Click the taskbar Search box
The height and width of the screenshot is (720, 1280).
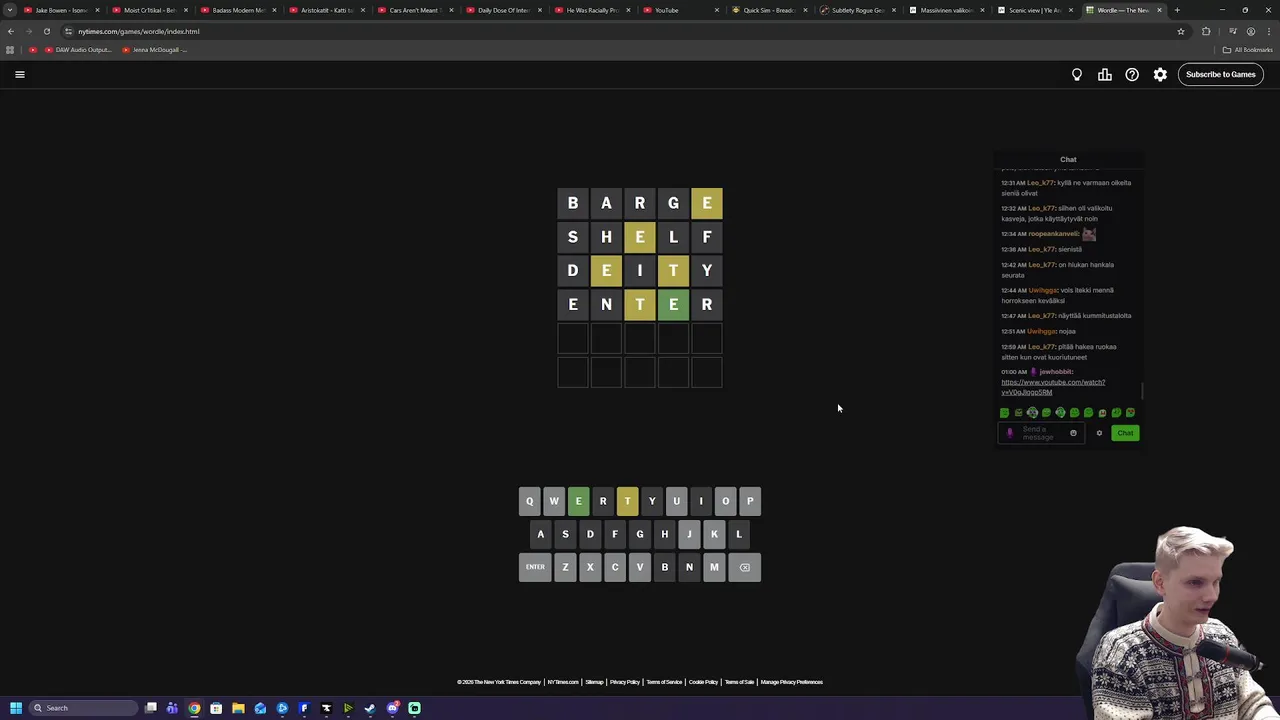83,708
